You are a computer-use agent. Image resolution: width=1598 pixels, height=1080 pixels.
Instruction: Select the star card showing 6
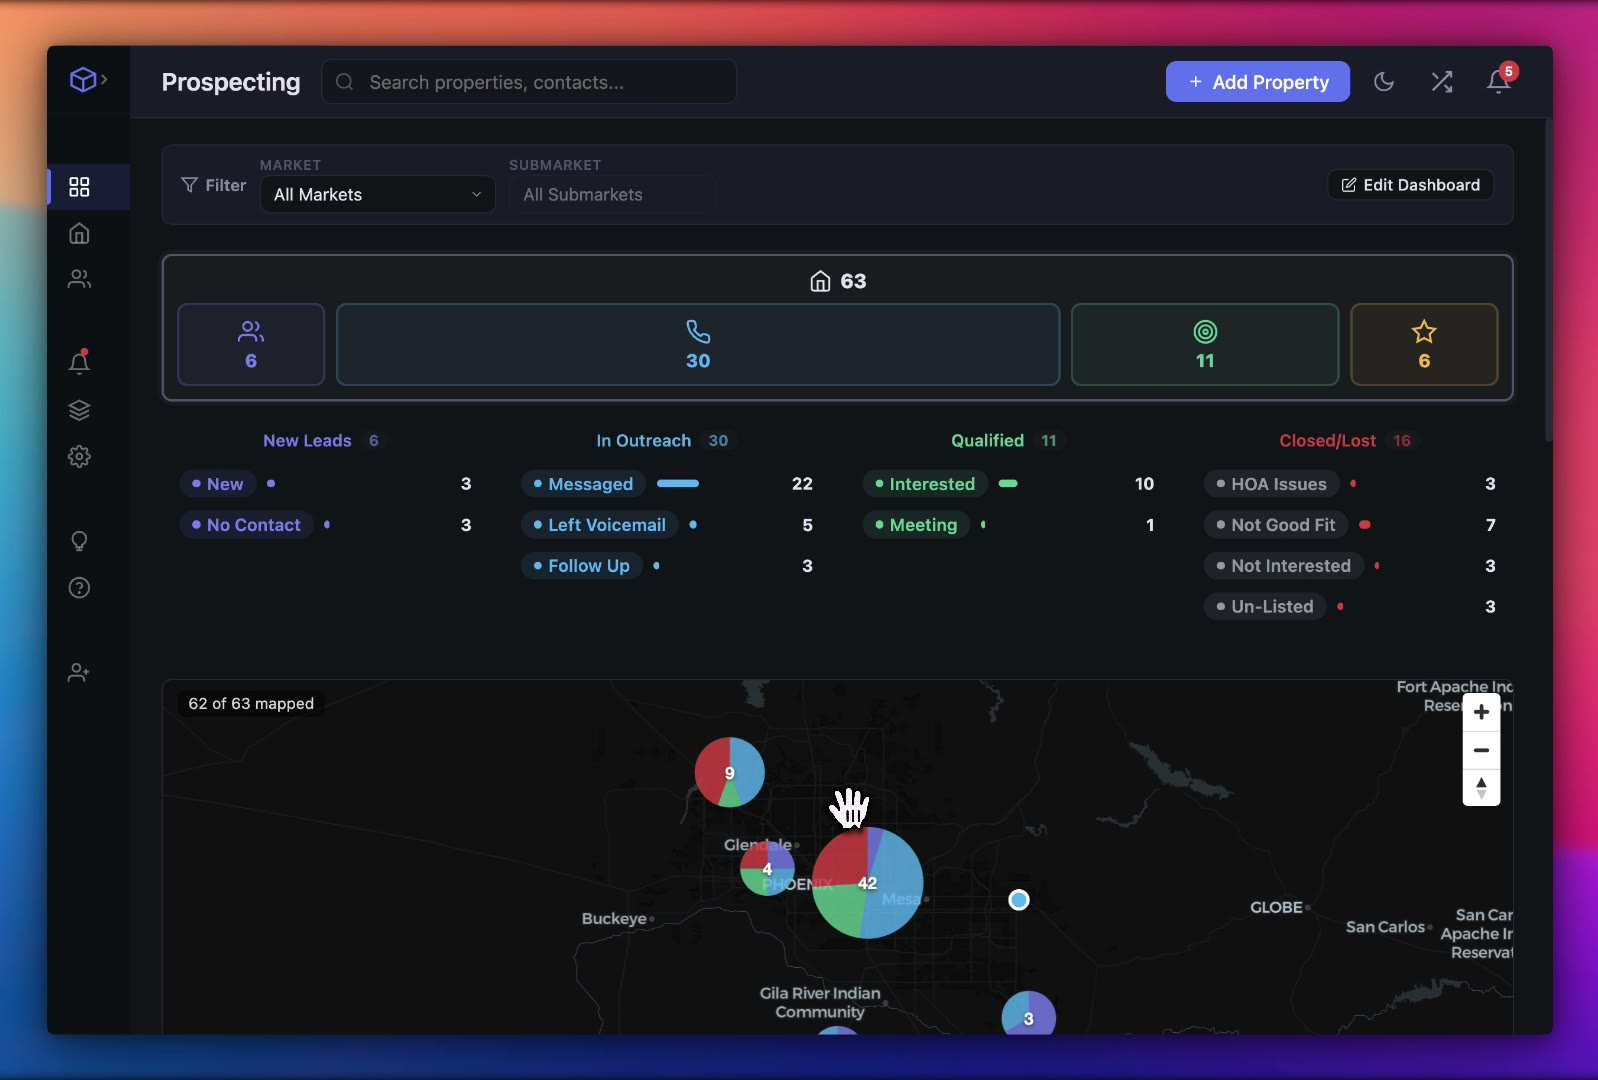point(1424,344)
